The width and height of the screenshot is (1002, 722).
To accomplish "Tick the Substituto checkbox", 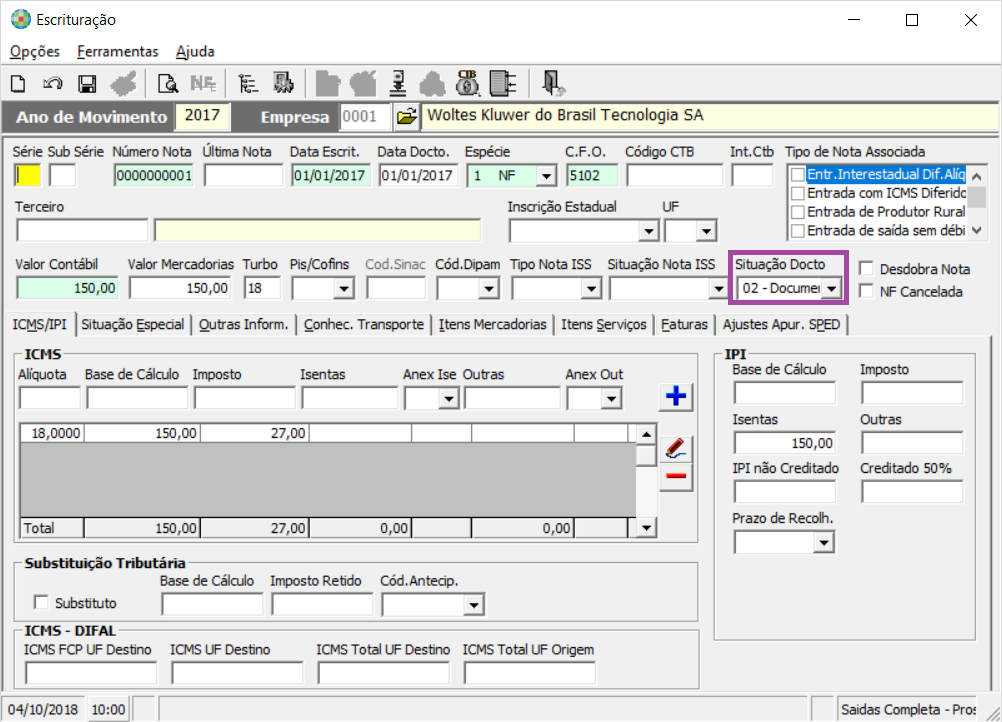I will click(42, 603).
